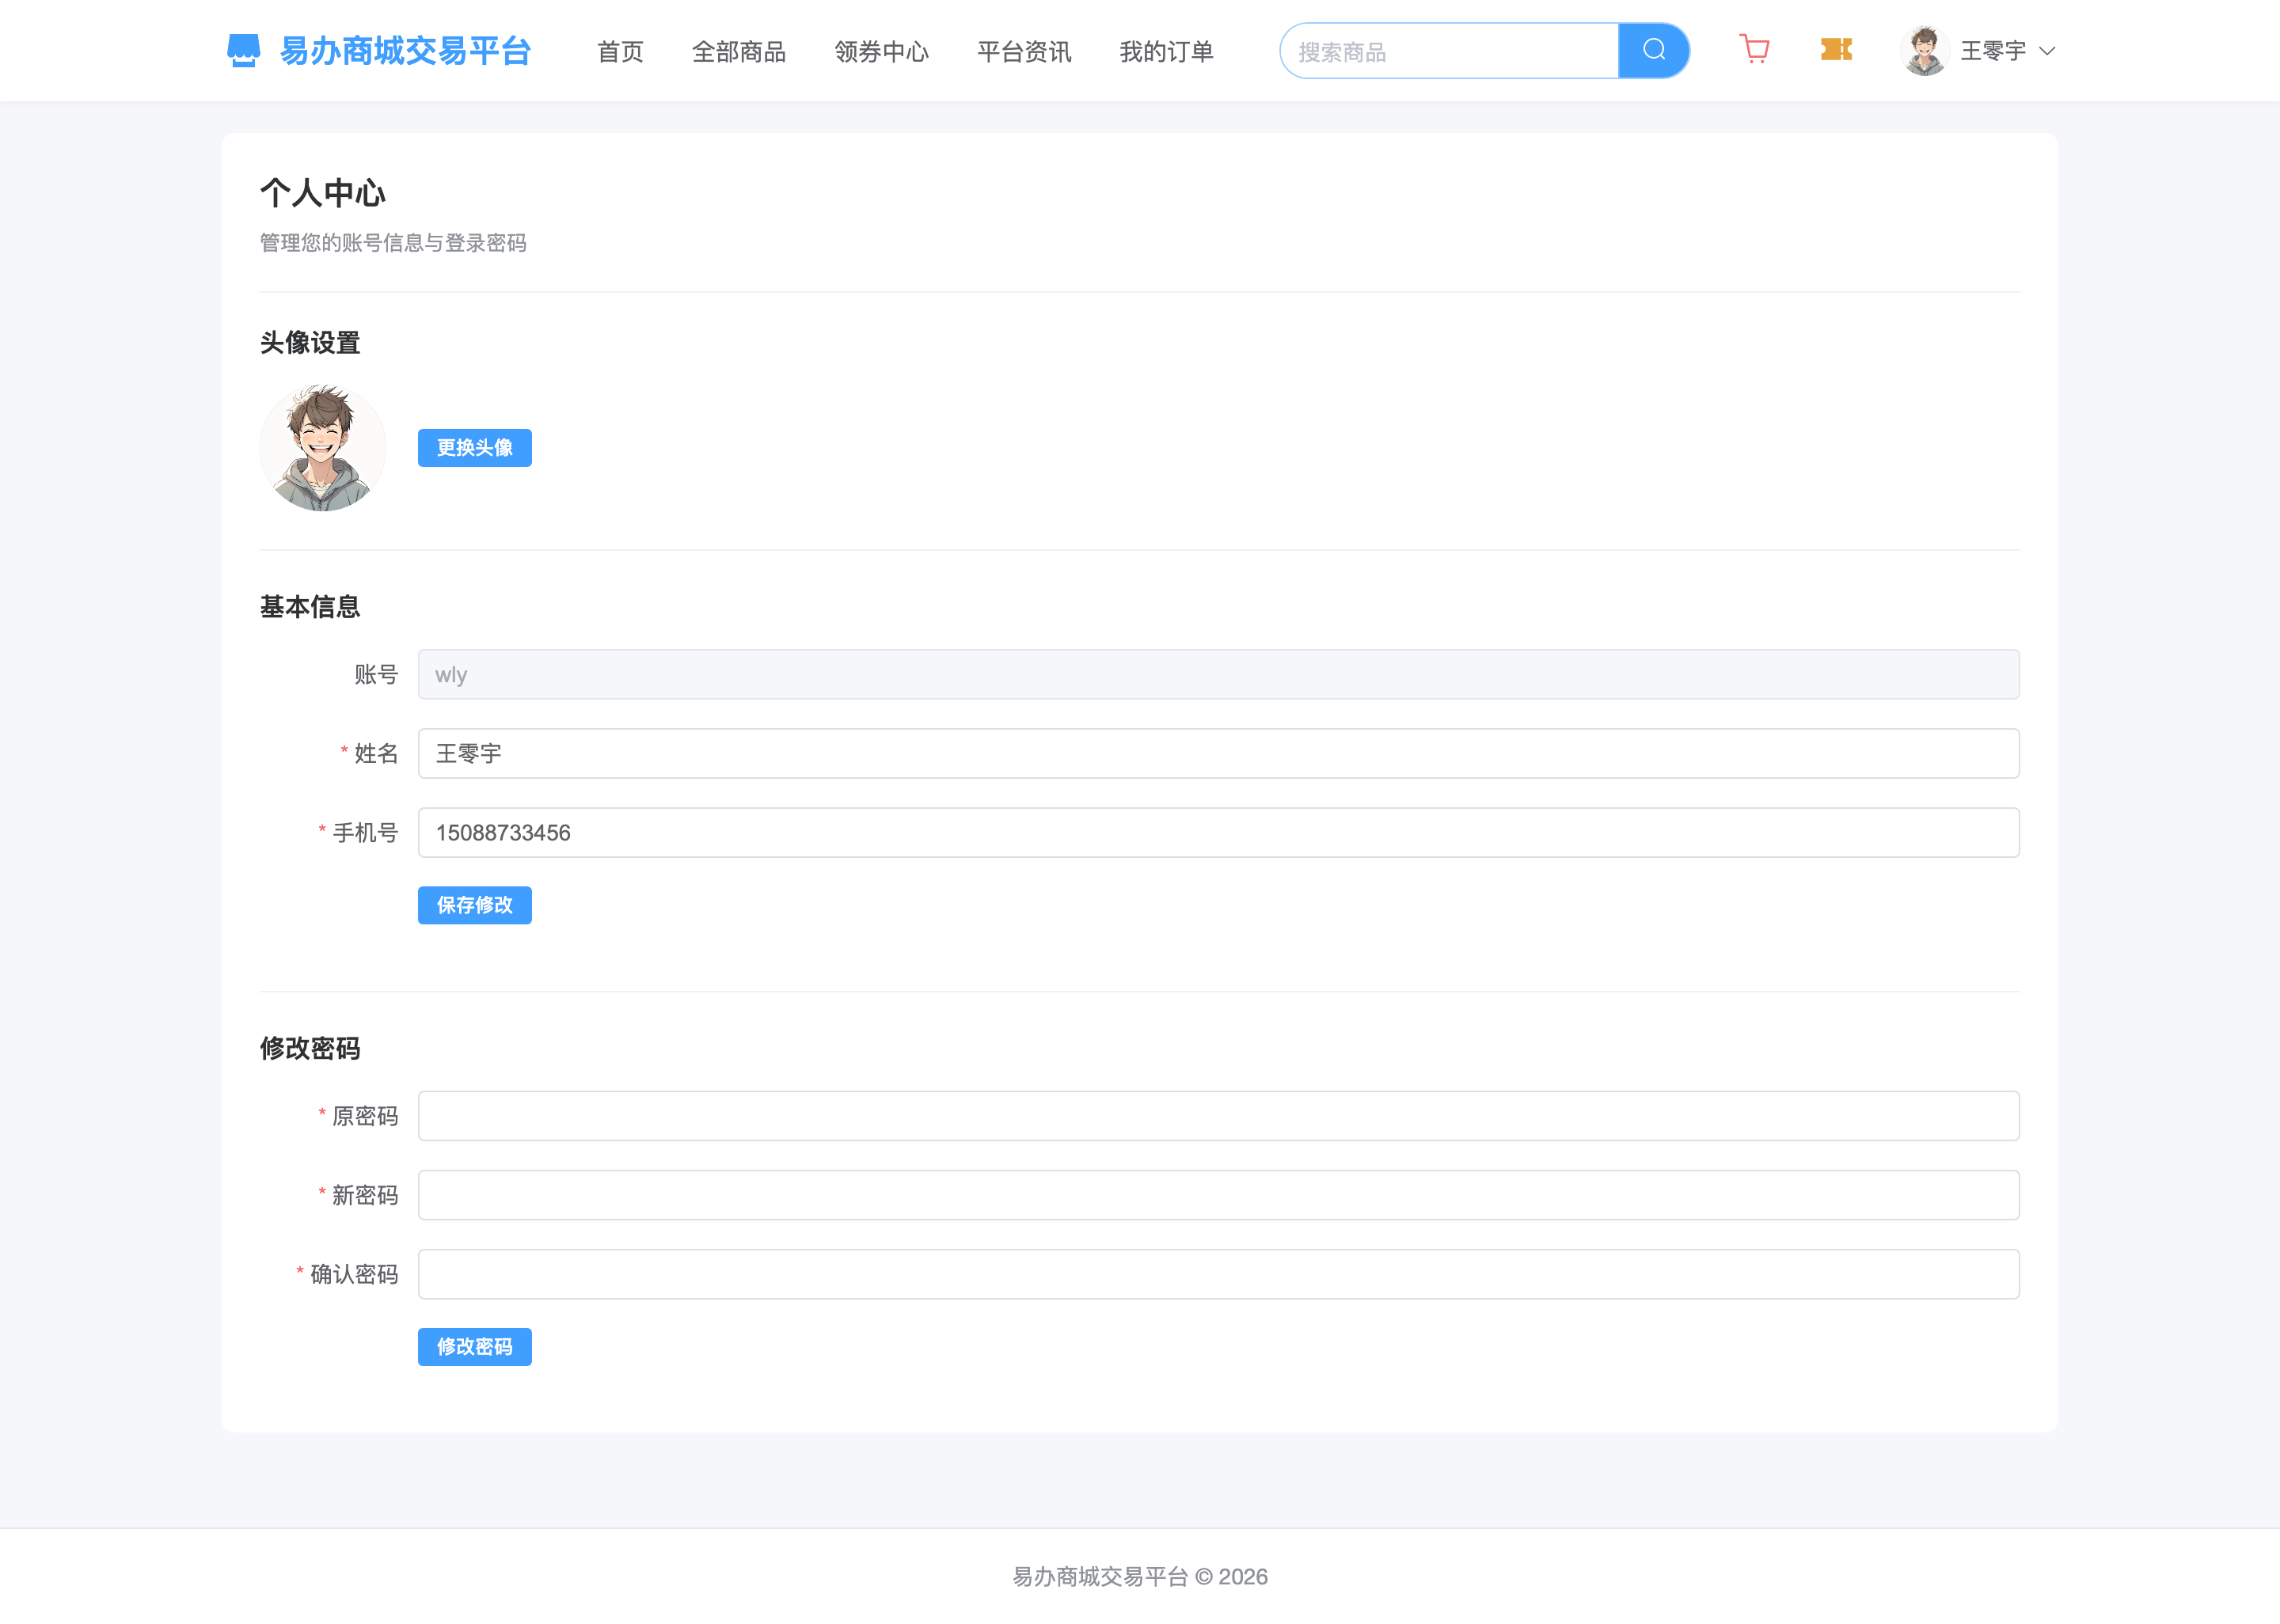
Task: Click the 更换头像 button
Action: (x=475, y=447)
